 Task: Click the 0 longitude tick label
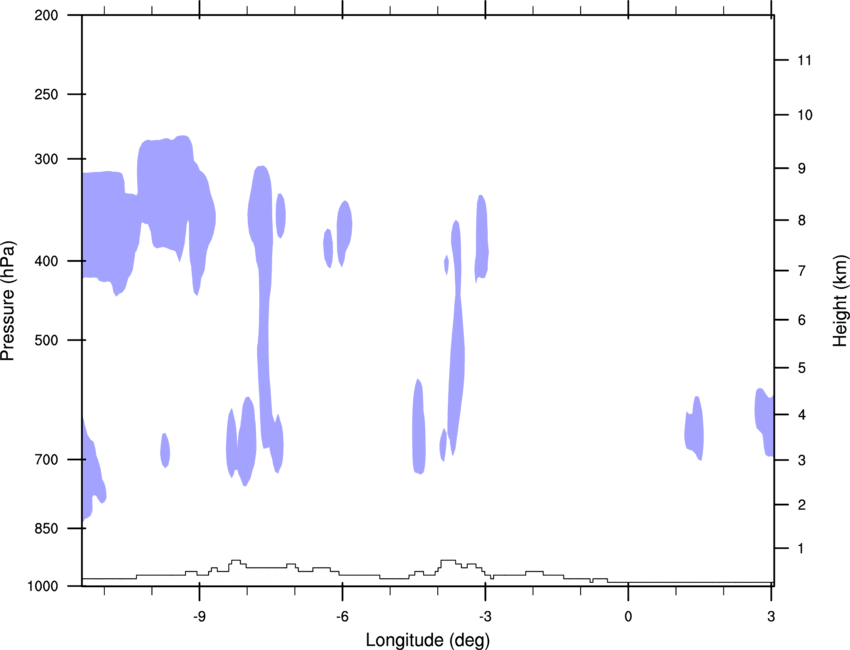point(628,617)
